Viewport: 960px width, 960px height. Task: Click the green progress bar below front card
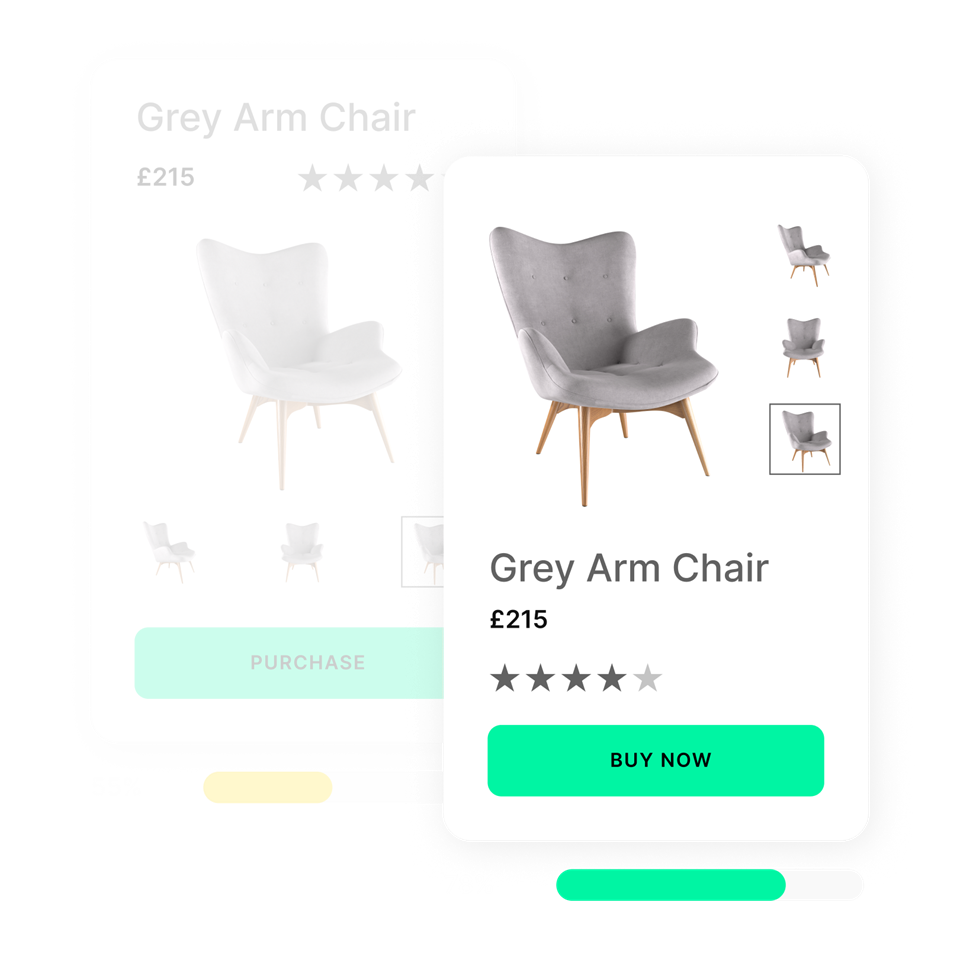[x=670, y=885]
